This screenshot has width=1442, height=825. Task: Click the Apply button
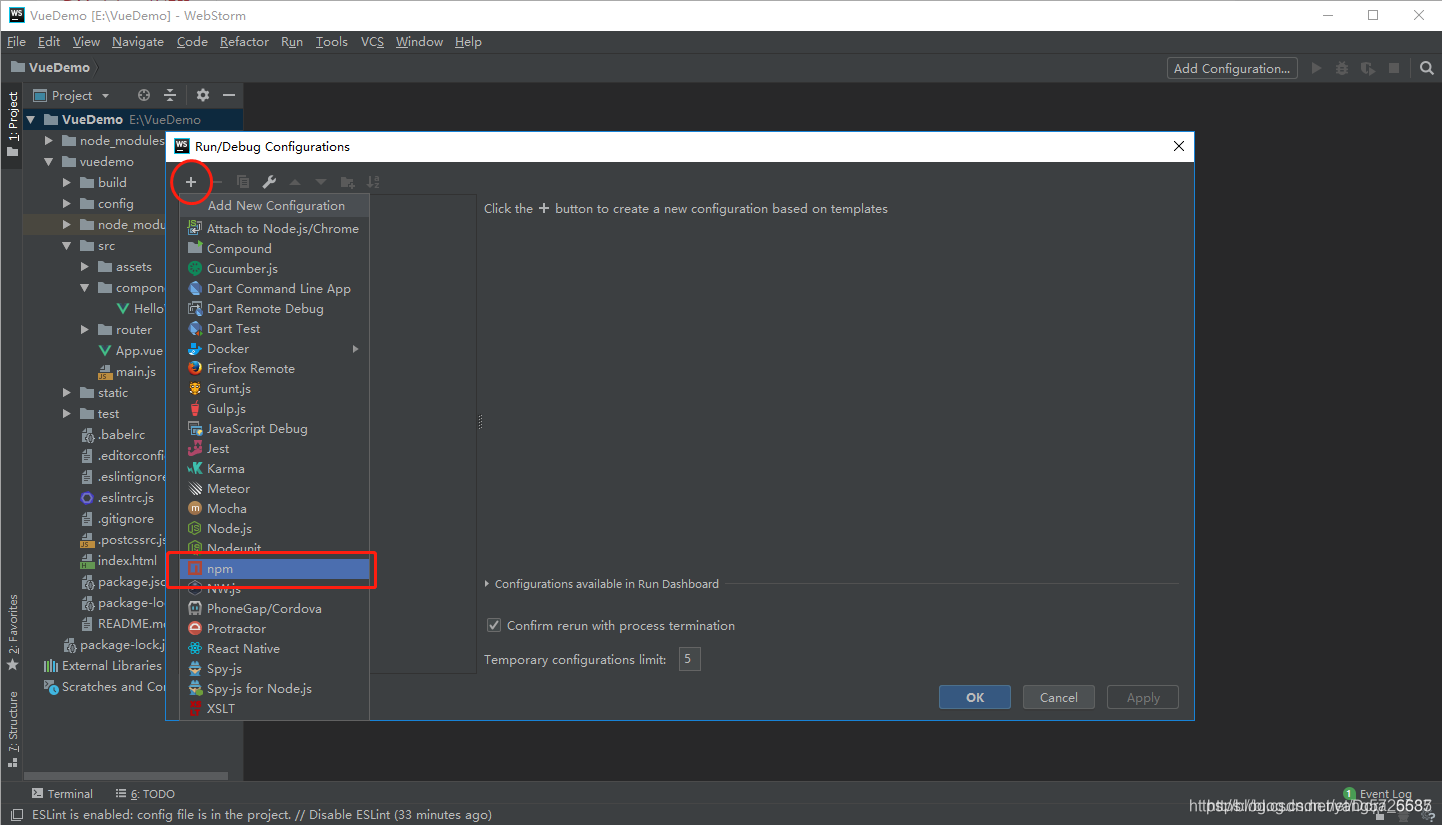click(1143, 697)
